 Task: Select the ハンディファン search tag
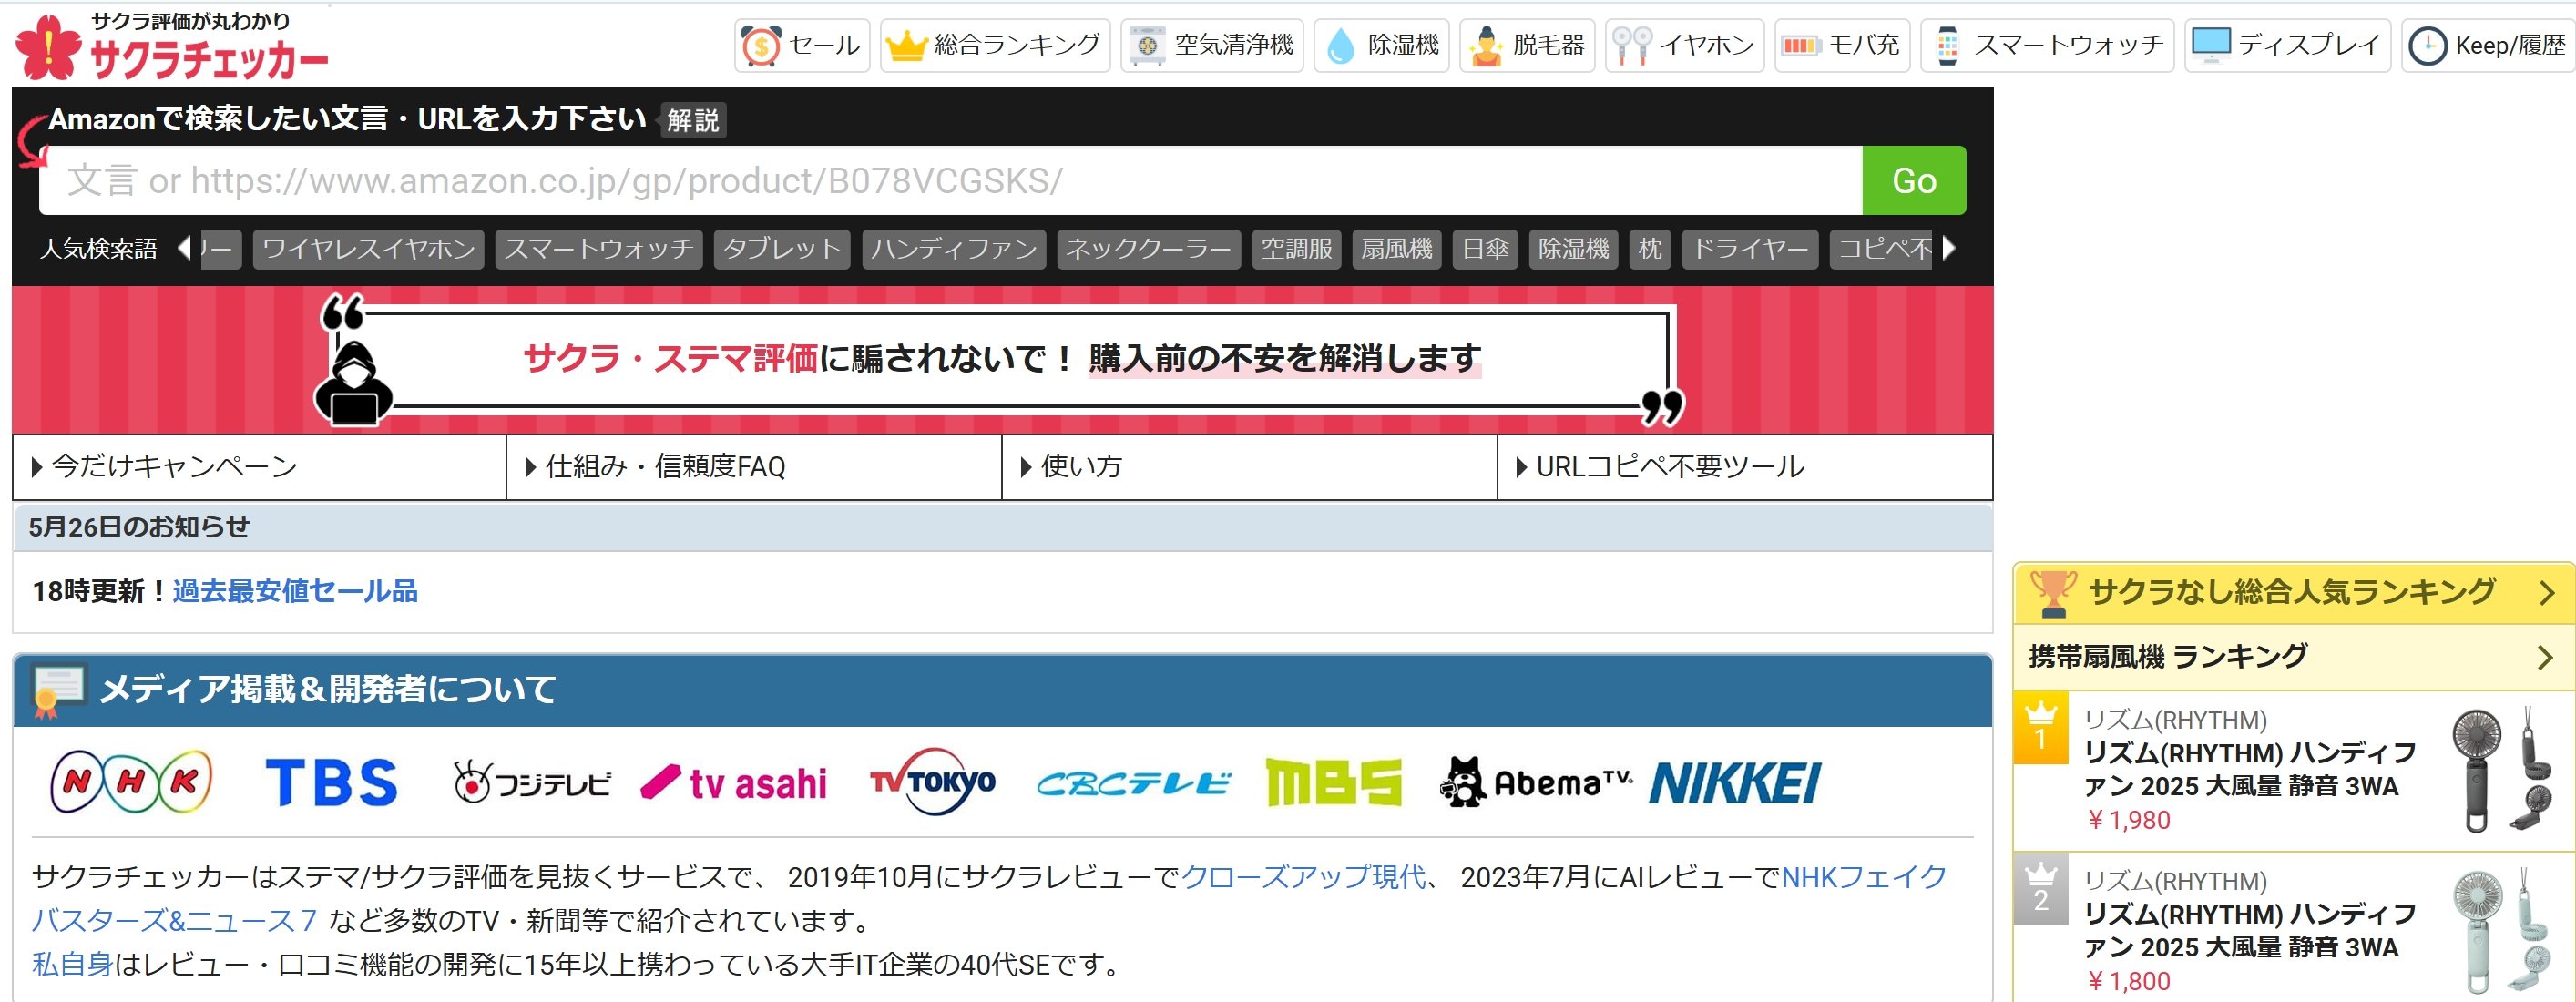click(x=954, y=249)
